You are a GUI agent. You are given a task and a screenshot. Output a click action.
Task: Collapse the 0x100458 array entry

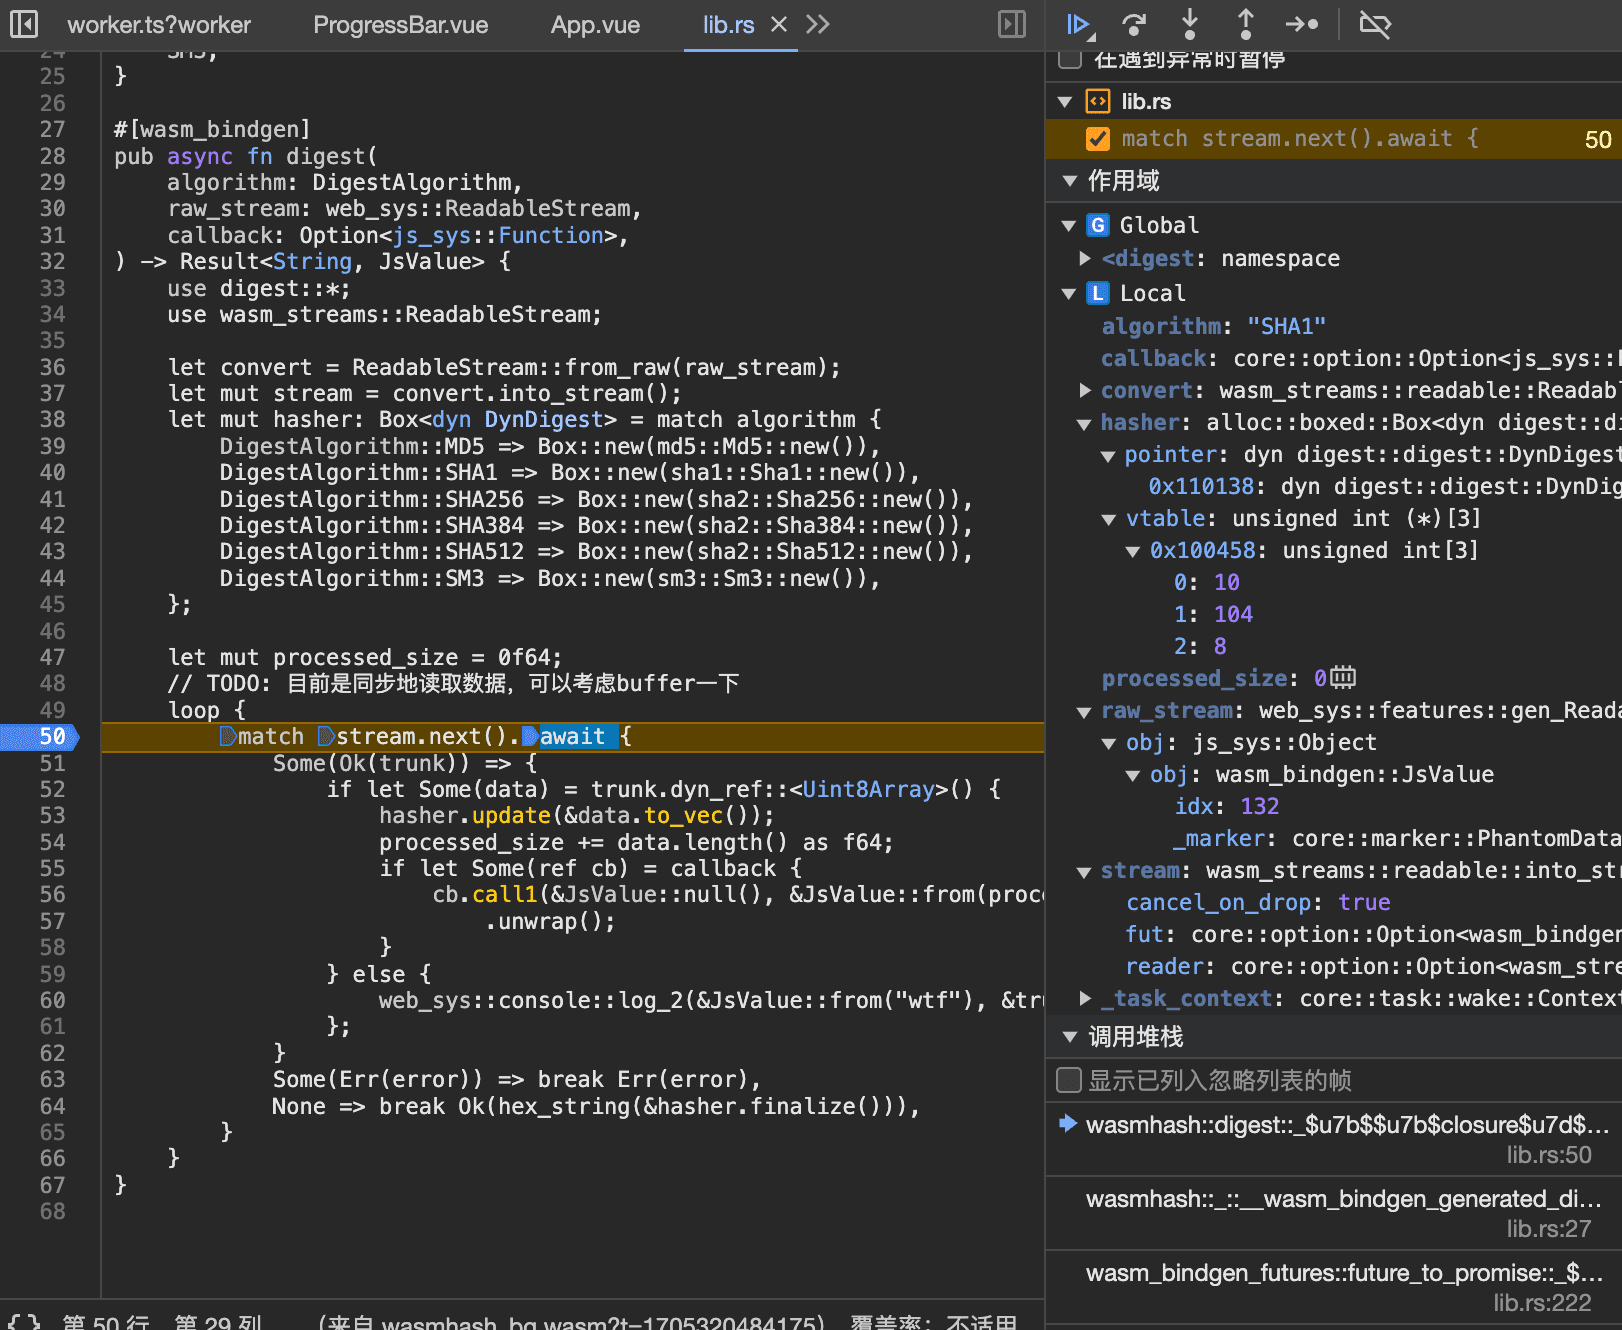click(1133, 552)
